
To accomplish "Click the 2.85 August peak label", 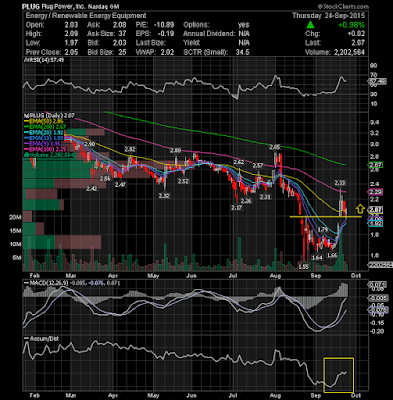I will click(x=275, y=147).
